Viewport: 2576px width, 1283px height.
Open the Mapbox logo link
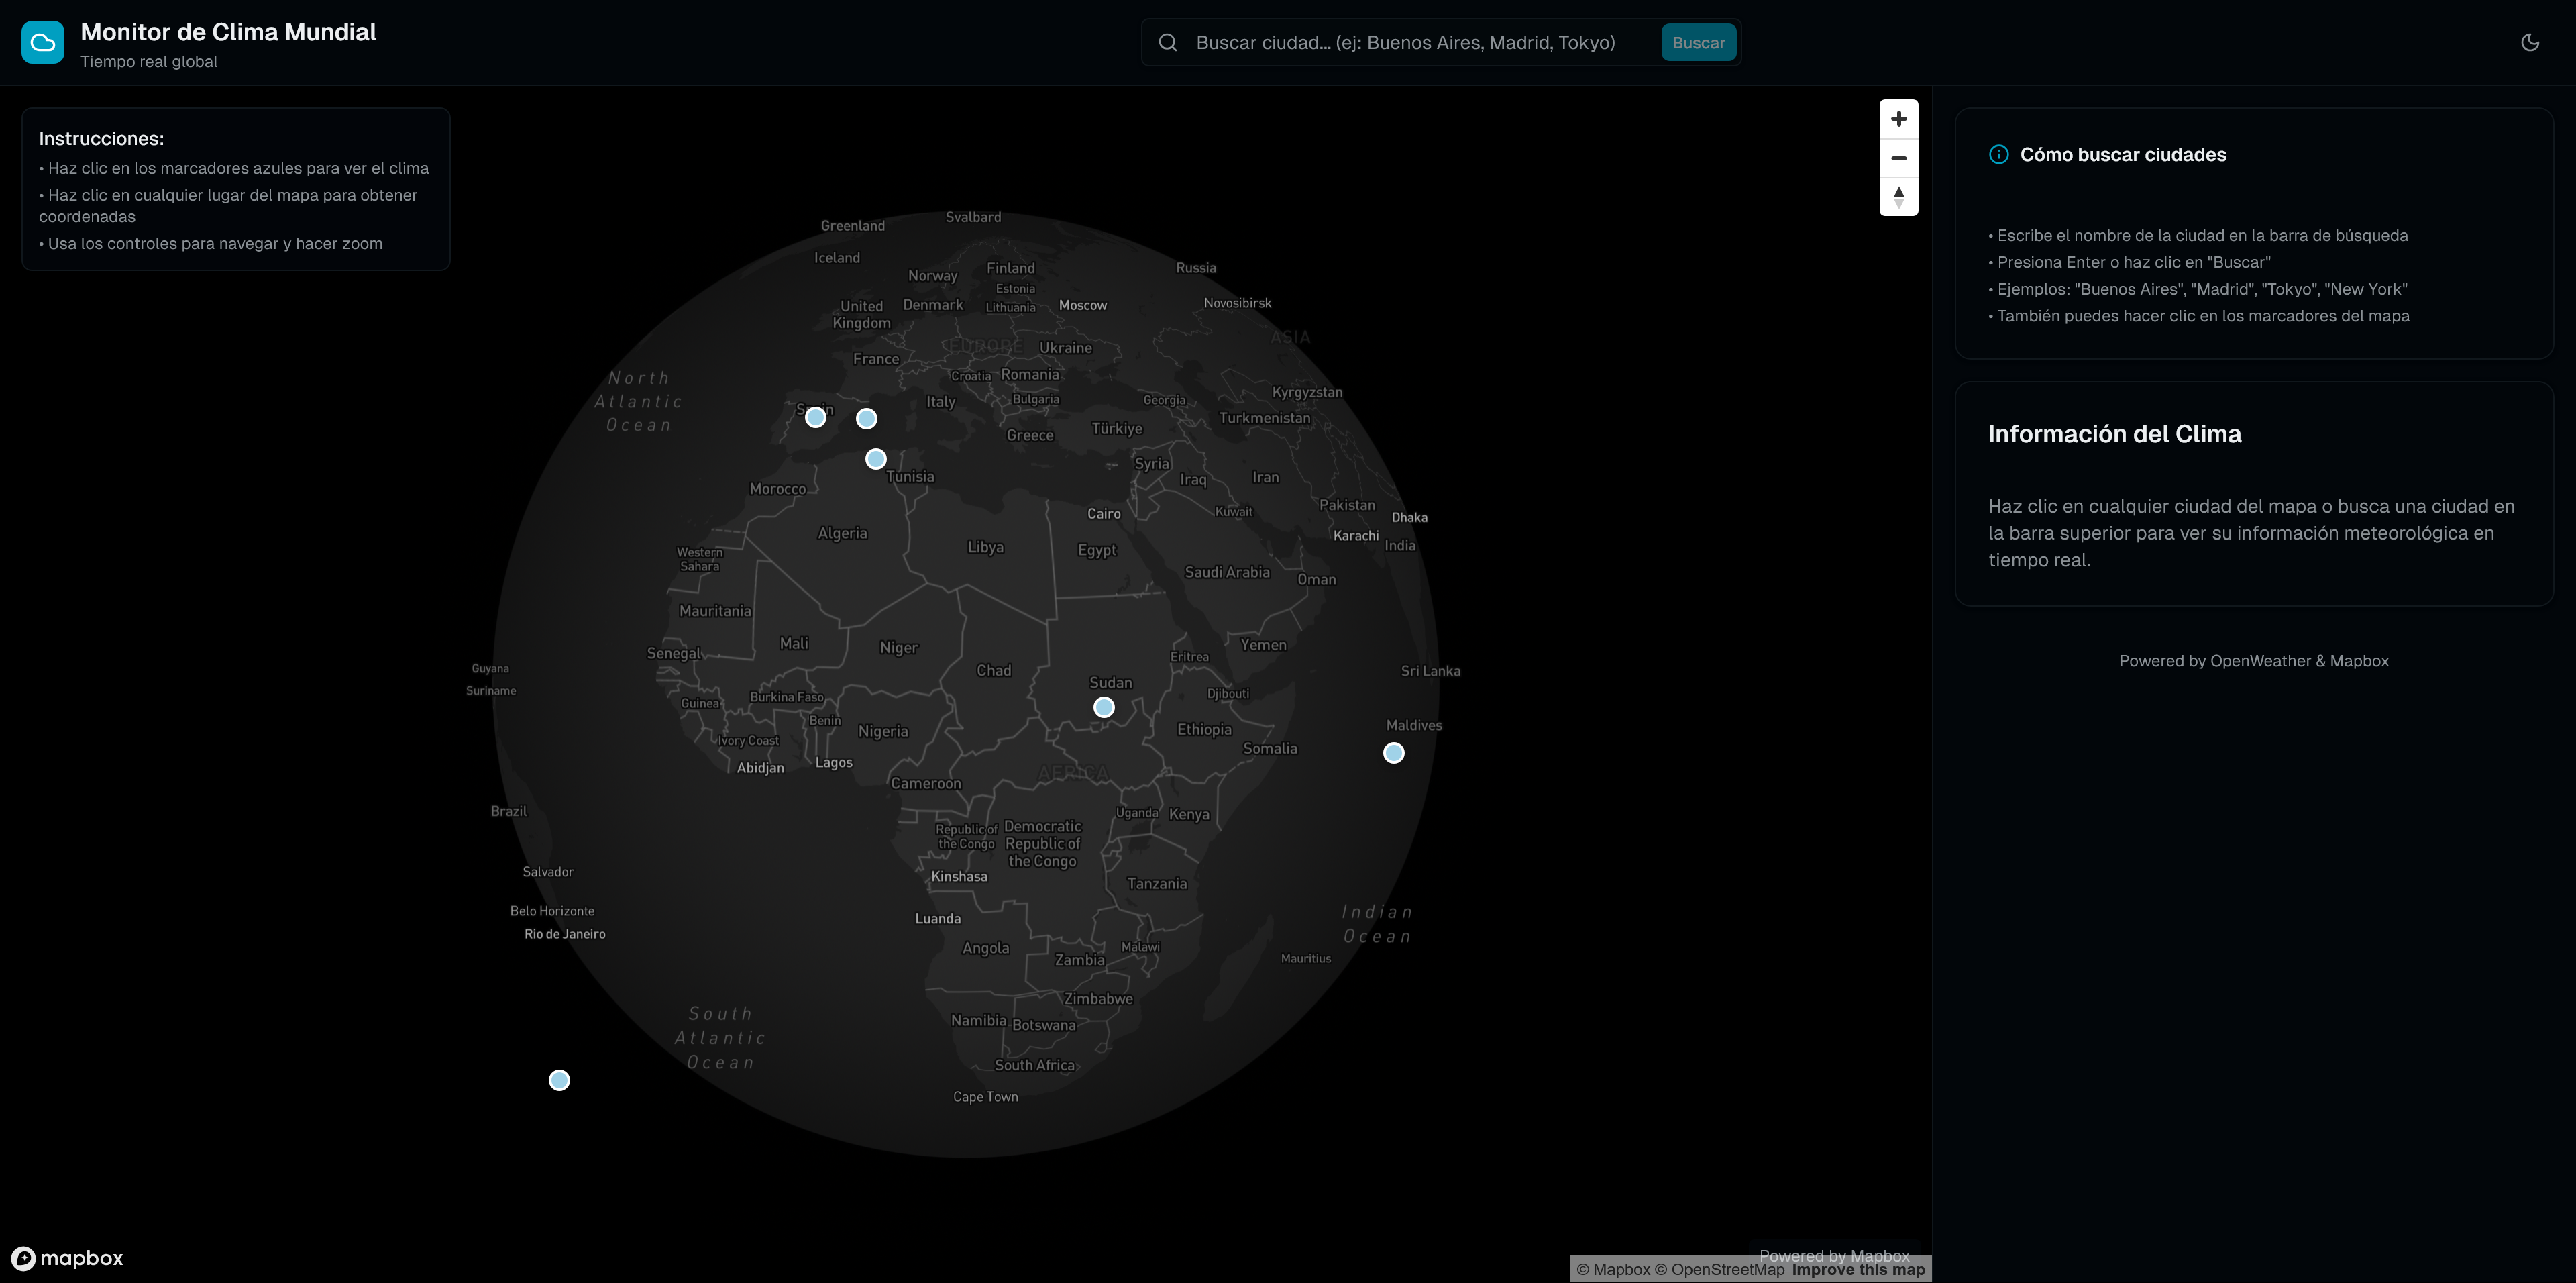click(x=67, y=1258)
